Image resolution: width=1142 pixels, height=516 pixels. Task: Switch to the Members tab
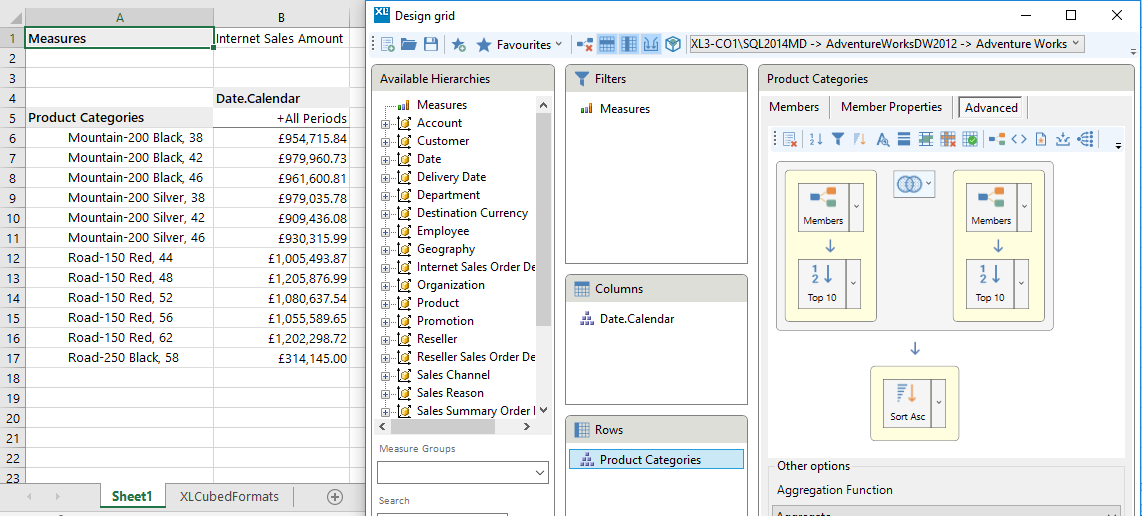(793, 107)
